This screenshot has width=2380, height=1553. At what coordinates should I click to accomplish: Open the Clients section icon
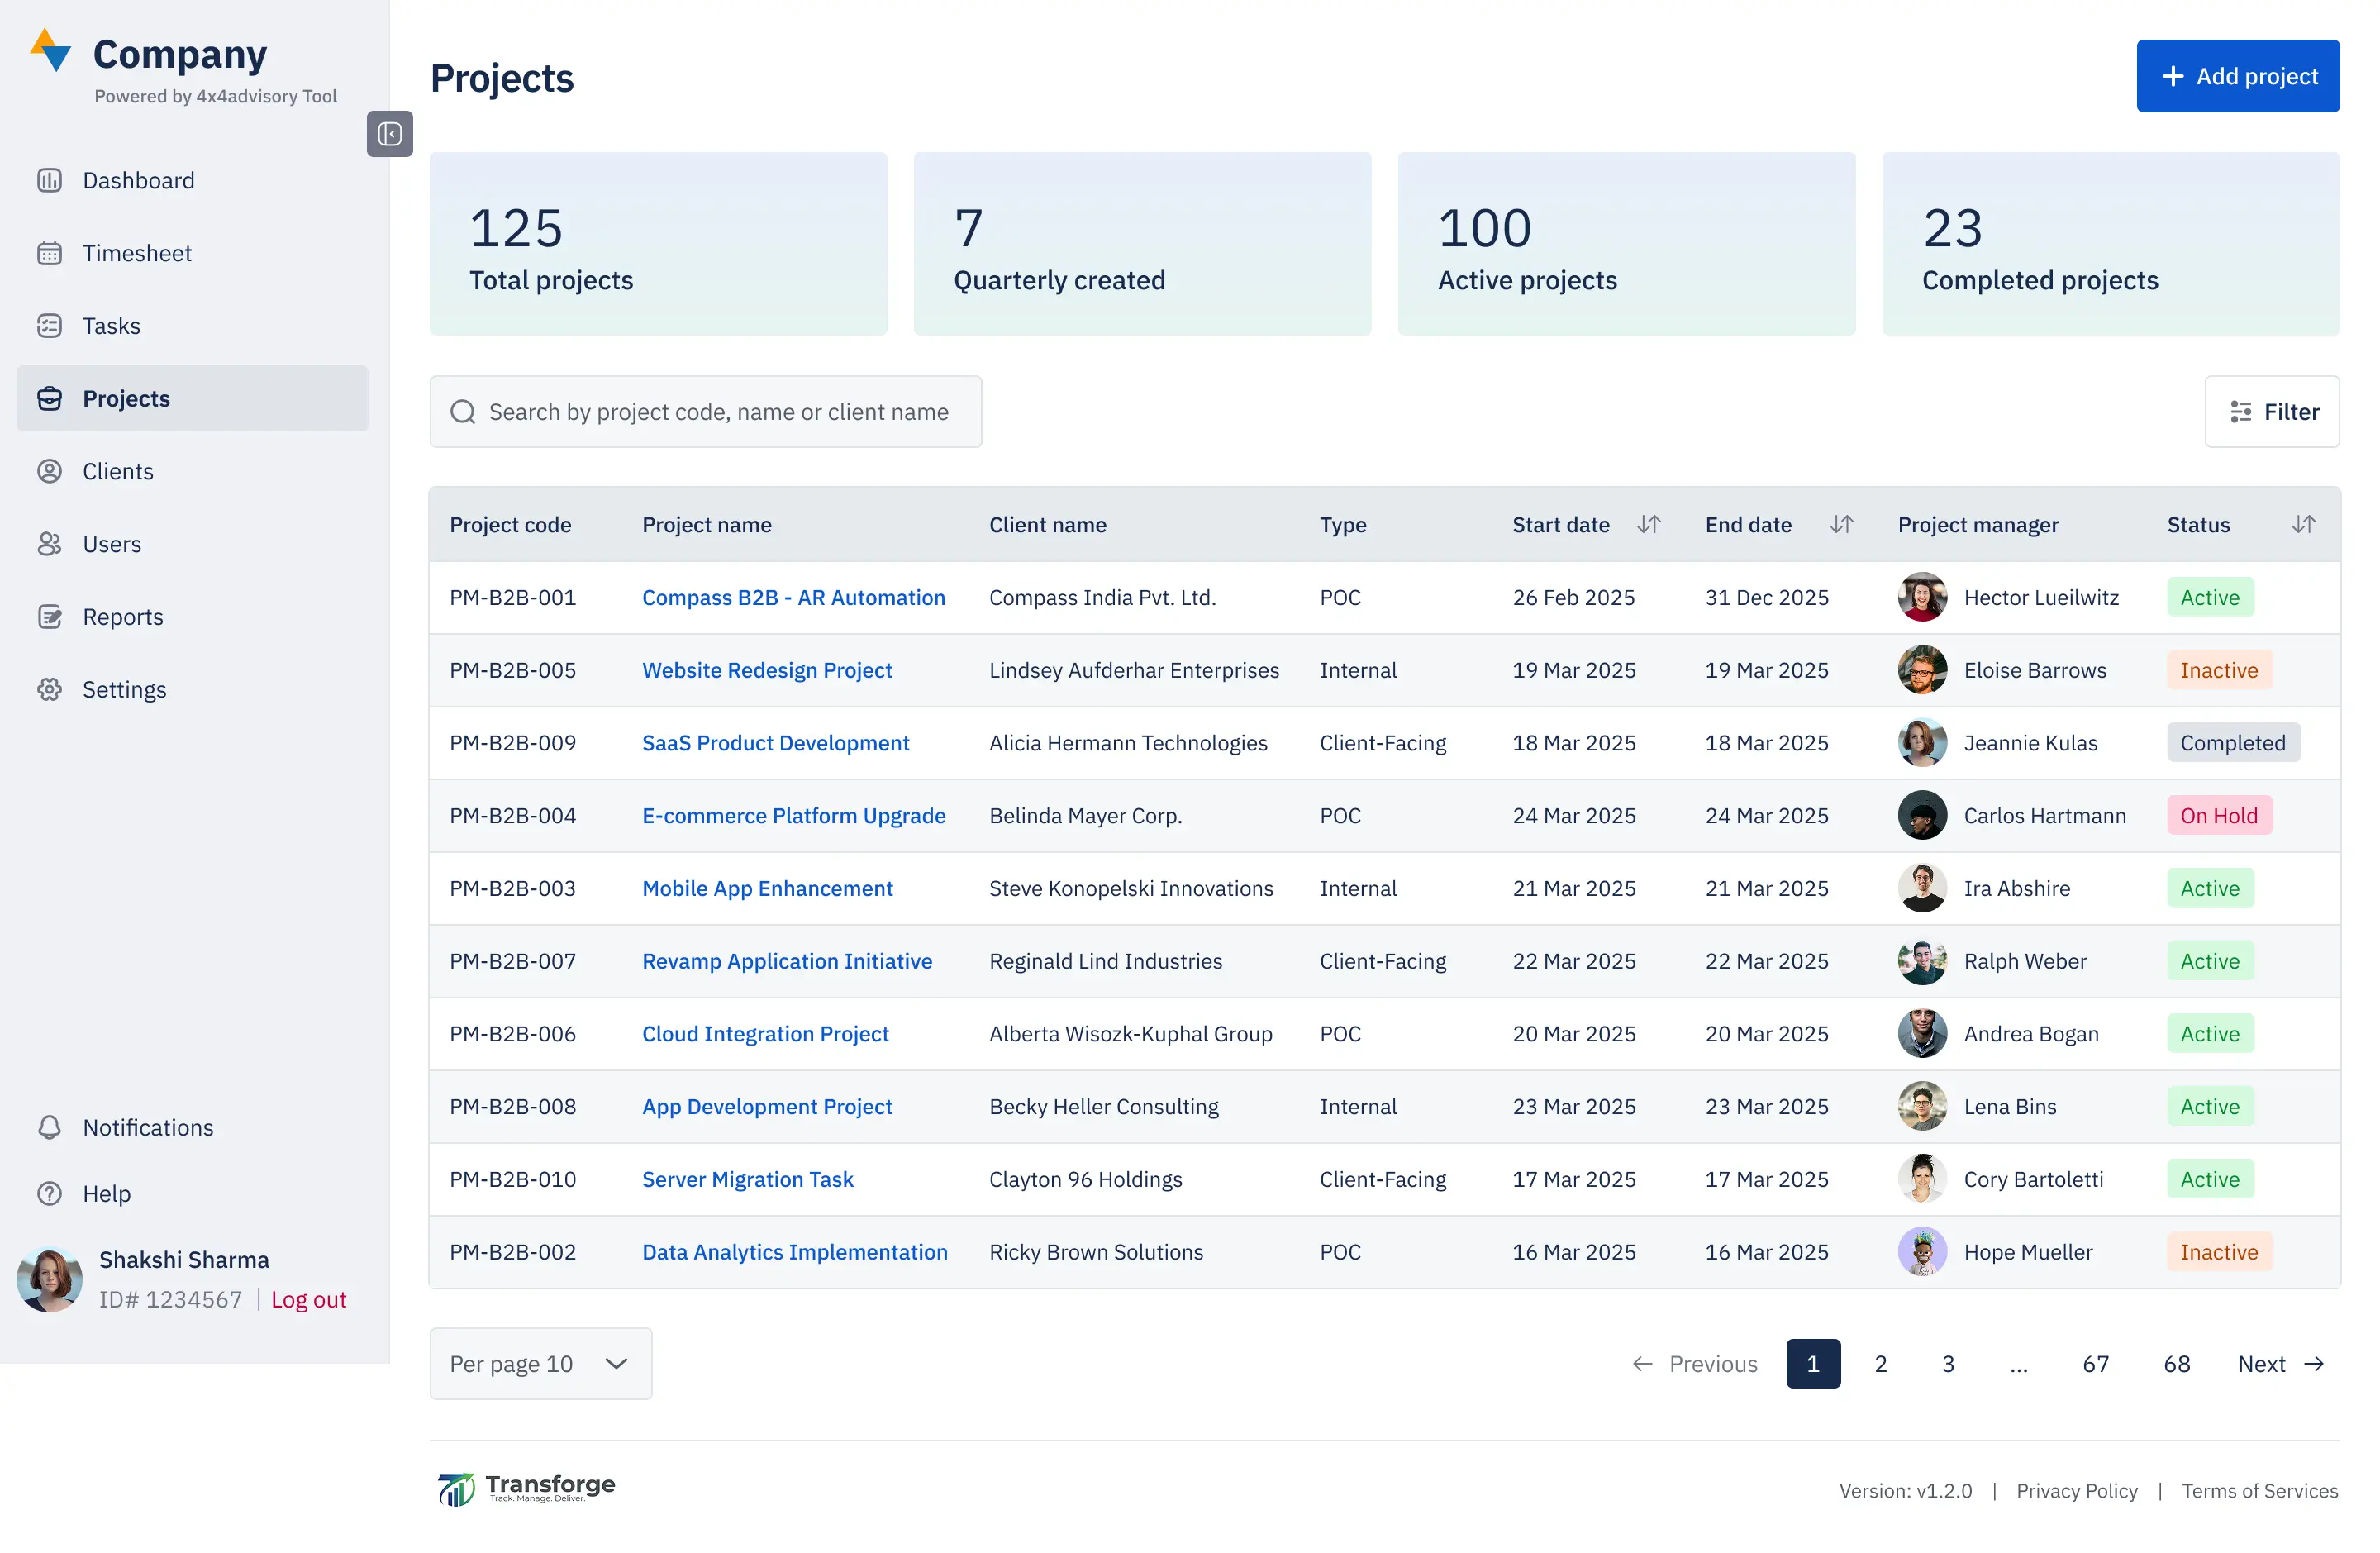[50, 471]
